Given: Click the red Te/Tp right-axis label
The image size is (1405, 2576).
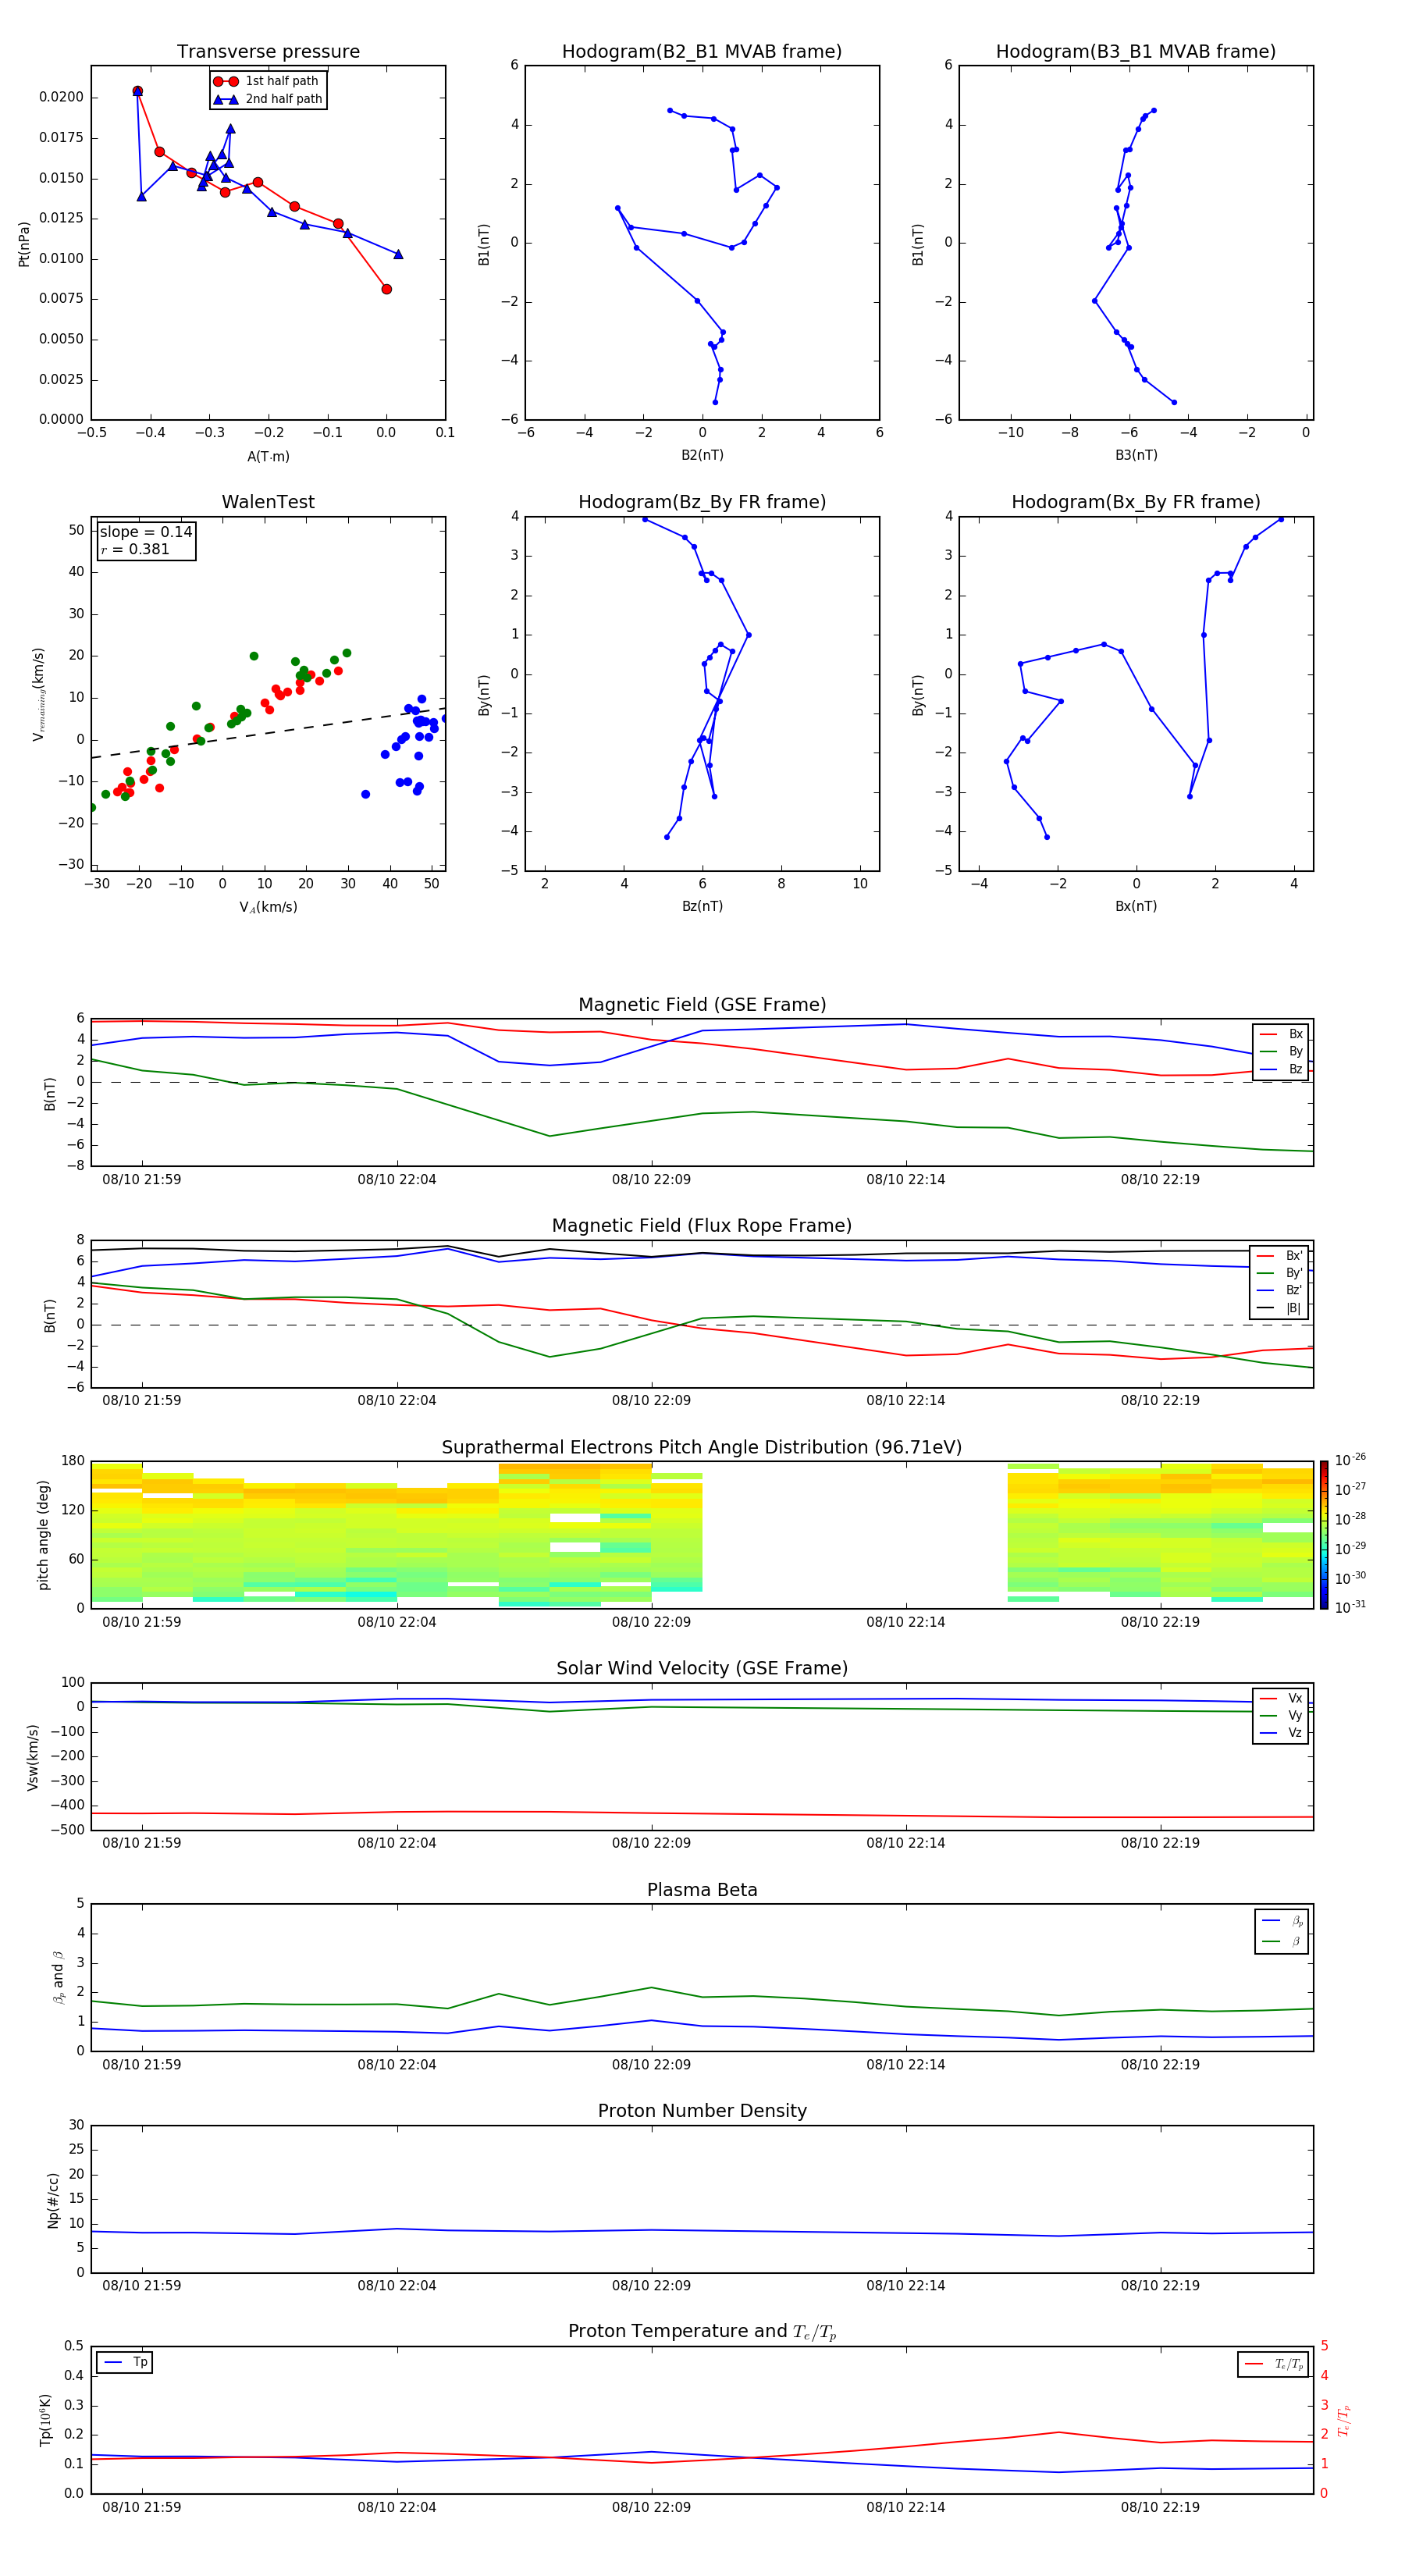Looking at the screenshot, I should pyautogui.click(x=1343, y=2421).
